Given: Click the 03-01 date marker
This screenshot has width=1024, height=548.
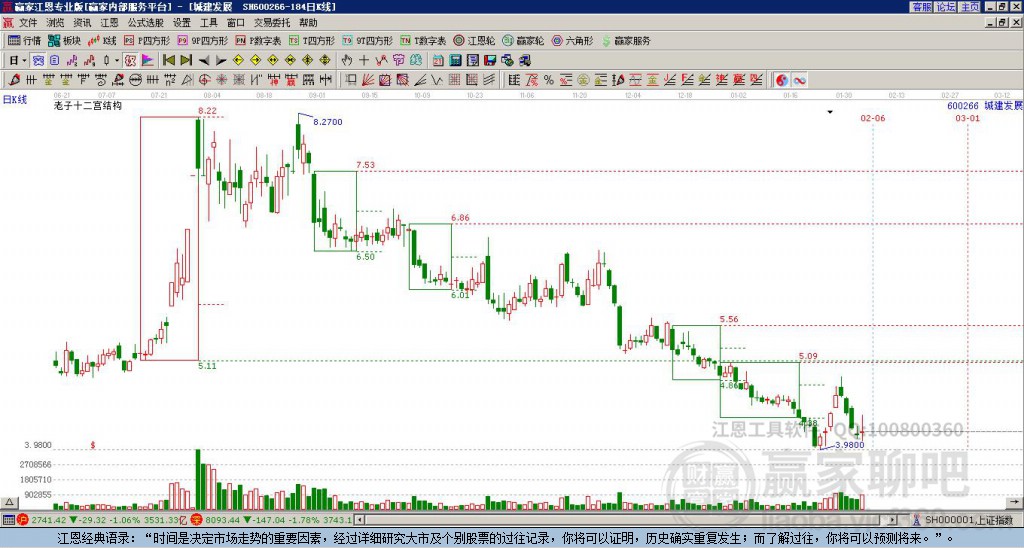Looking at the screenshot, I should 967,118.
